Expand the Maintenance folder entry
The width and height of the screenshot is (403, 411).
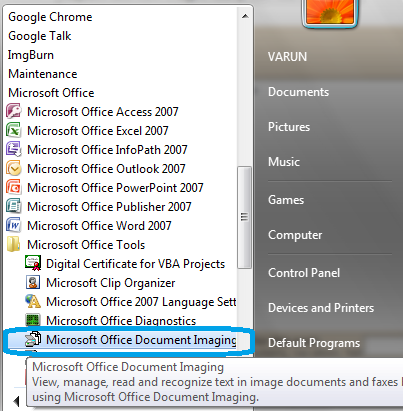click(43, 74)
